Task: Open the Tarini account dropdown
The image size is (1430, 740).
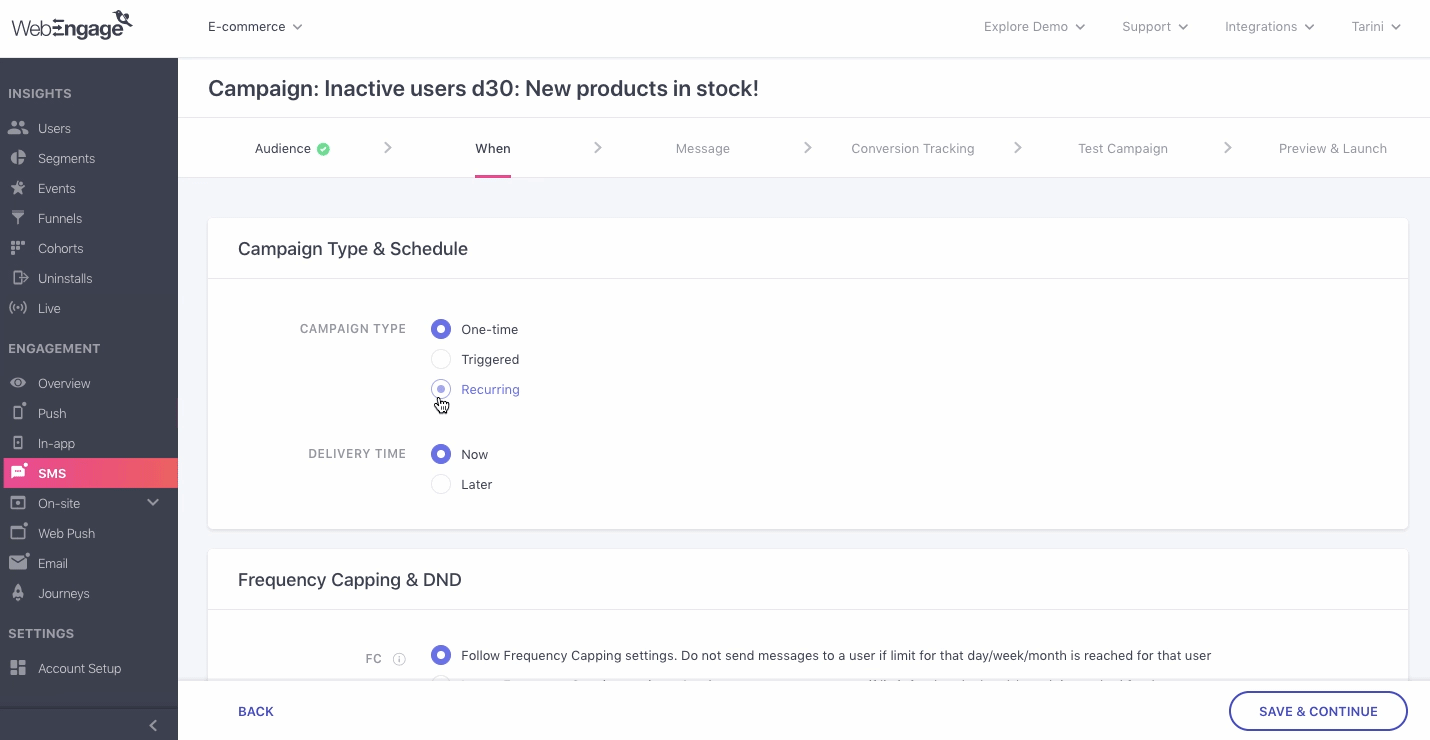Action: tap(1376, 27)
